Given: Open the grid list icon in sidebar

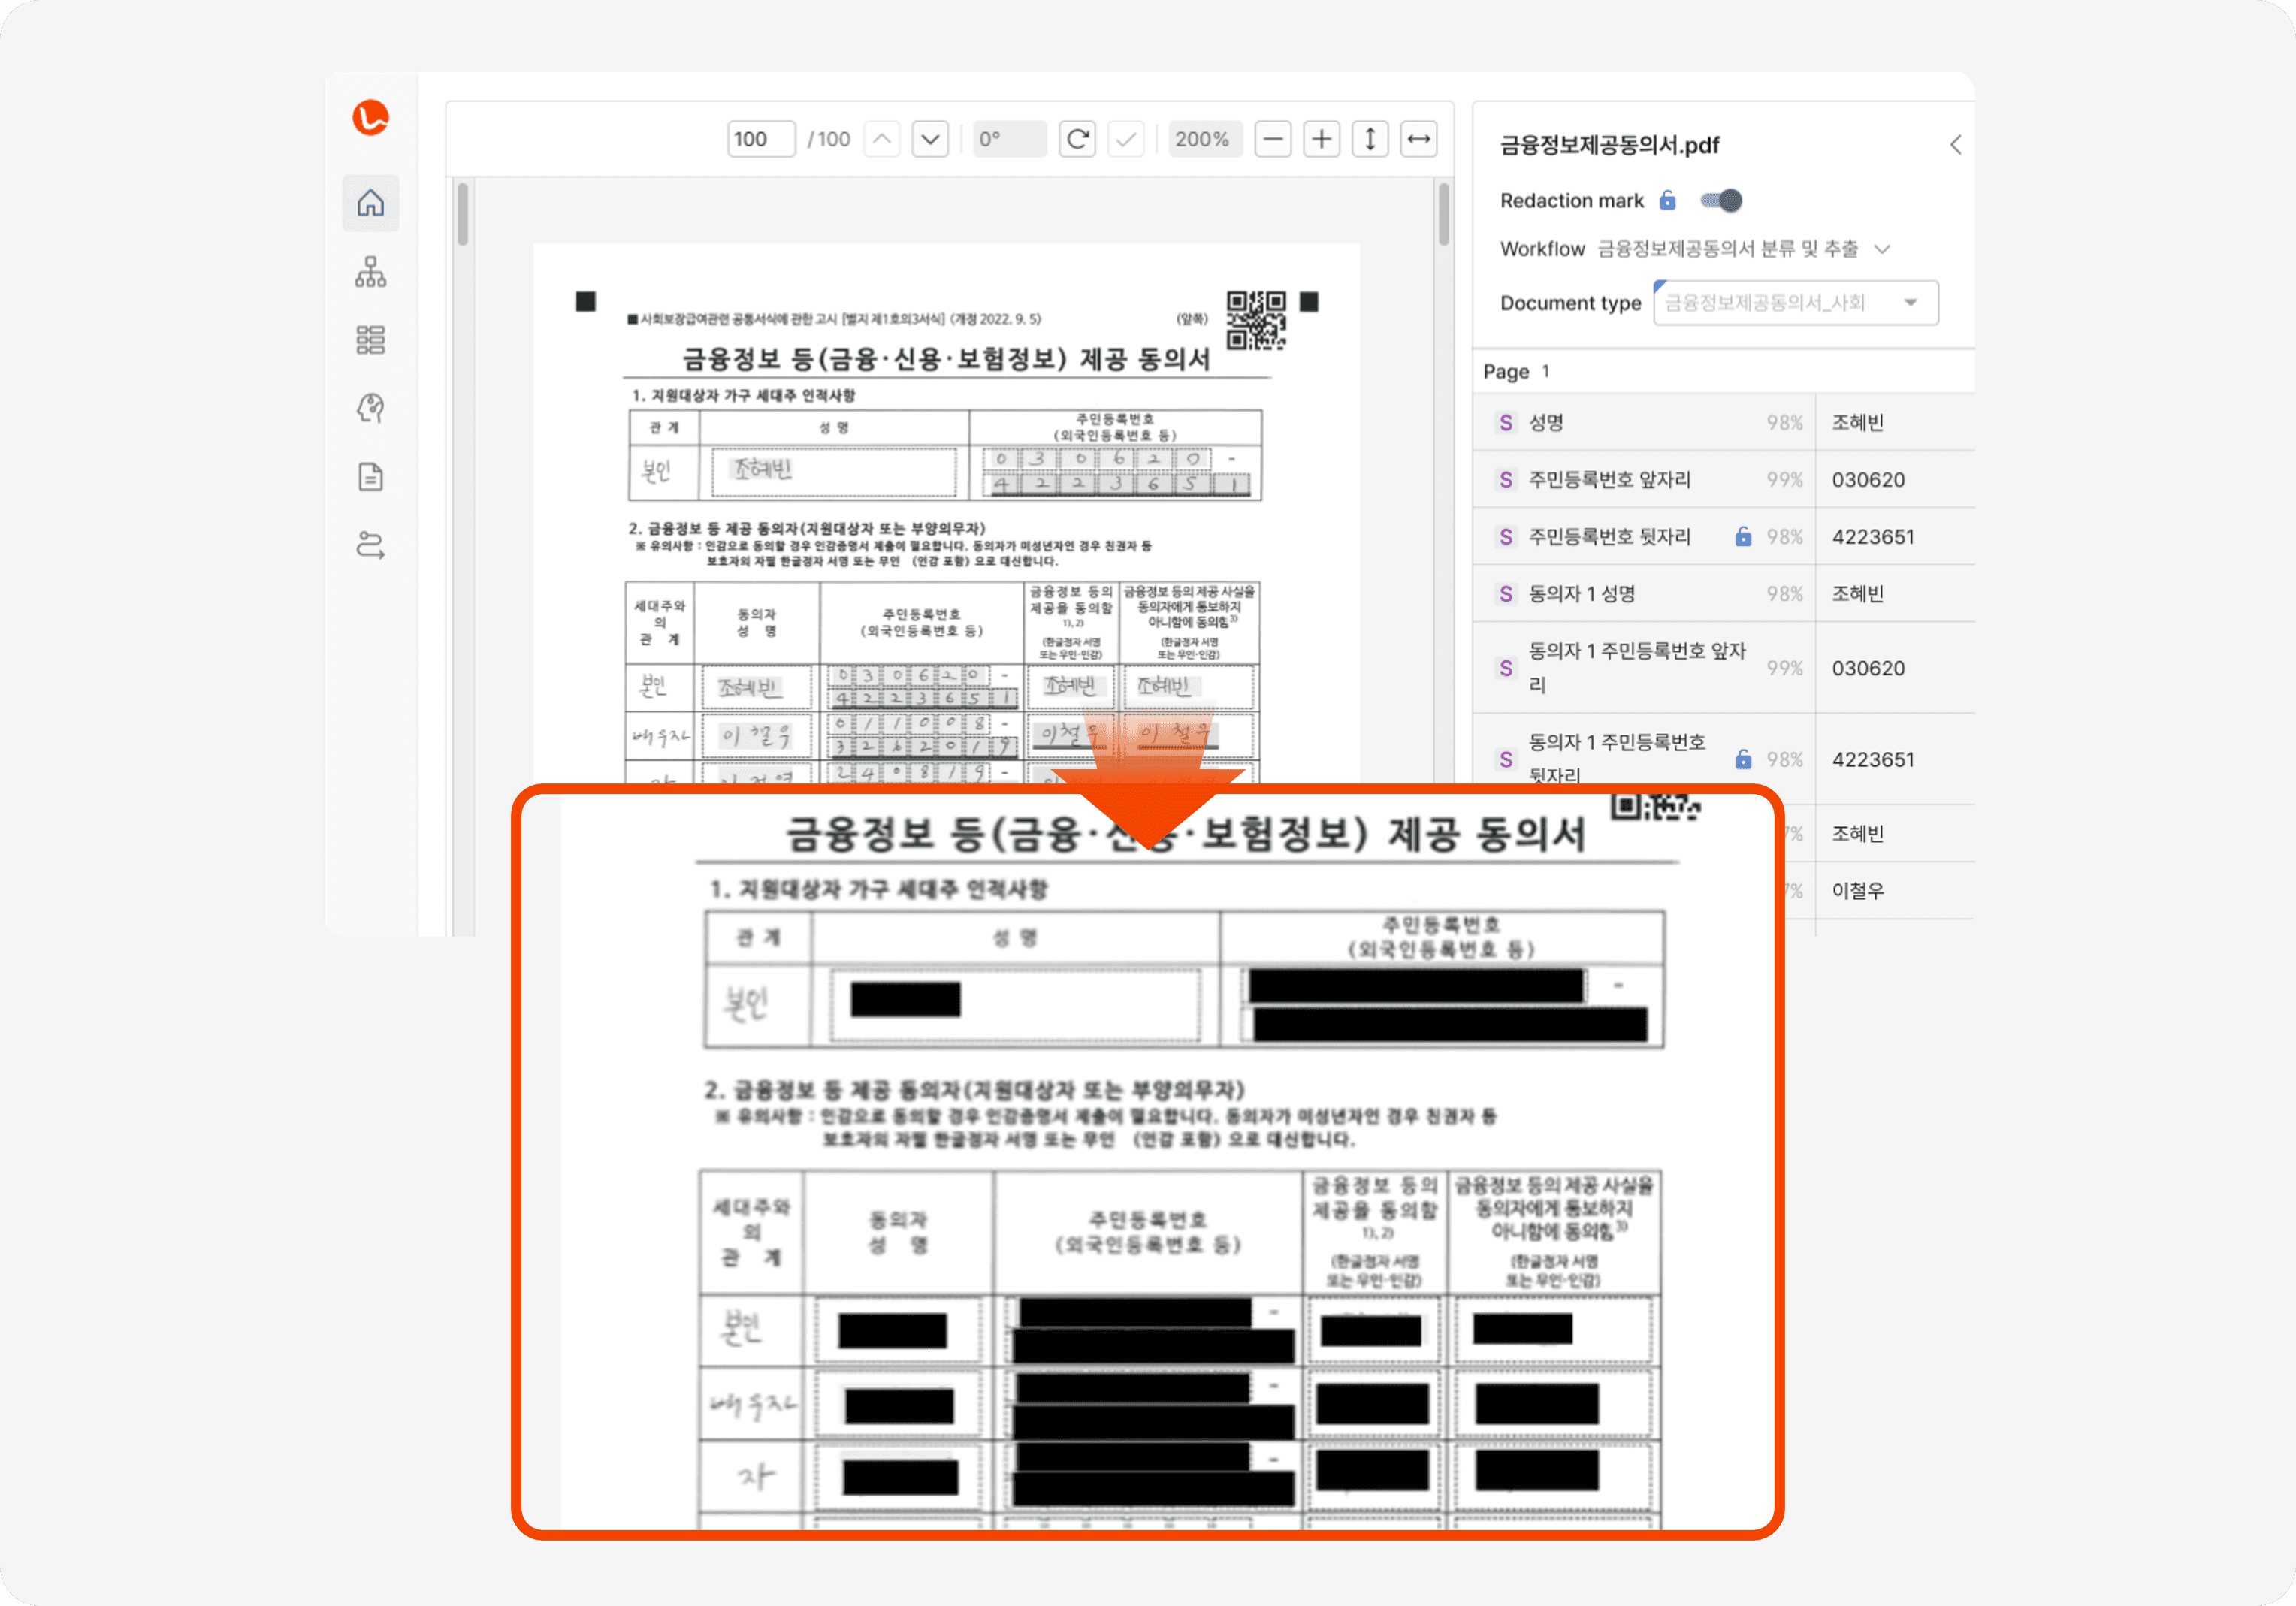Looking at the screenshot, I should 370,340.
